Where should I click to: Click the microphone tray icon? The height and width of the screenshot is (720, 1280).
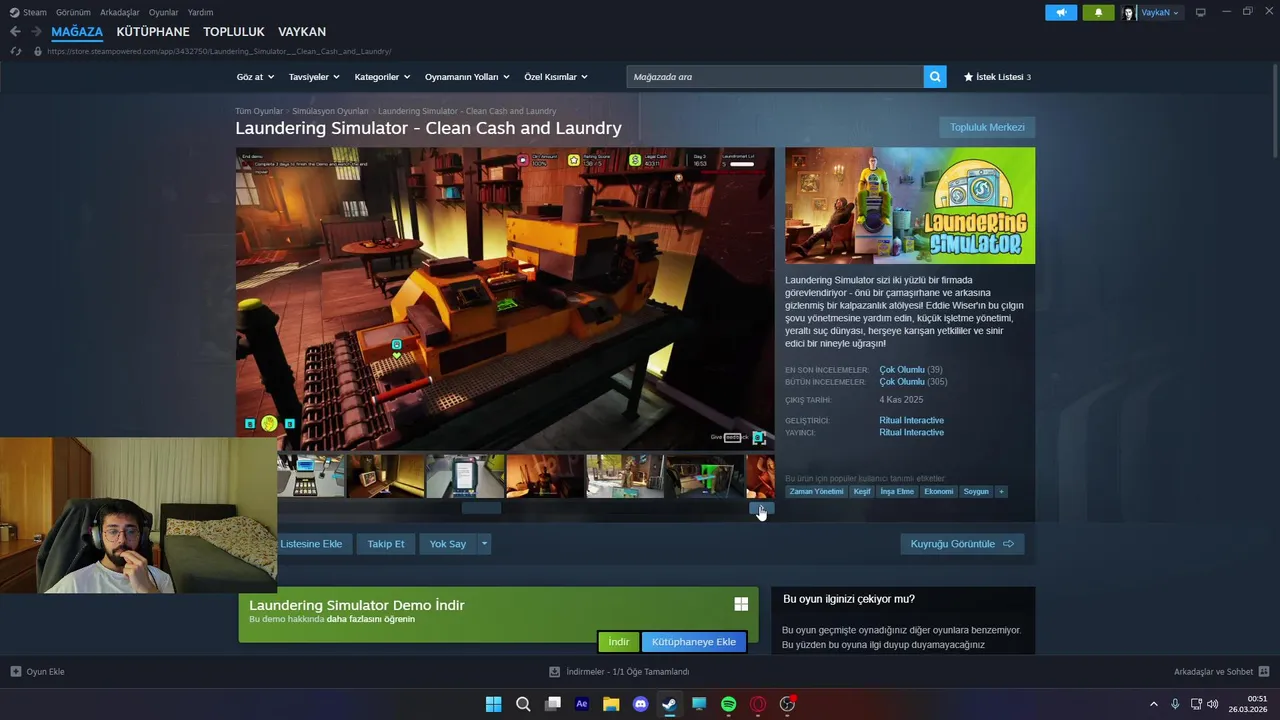[x=1175, y=704]
